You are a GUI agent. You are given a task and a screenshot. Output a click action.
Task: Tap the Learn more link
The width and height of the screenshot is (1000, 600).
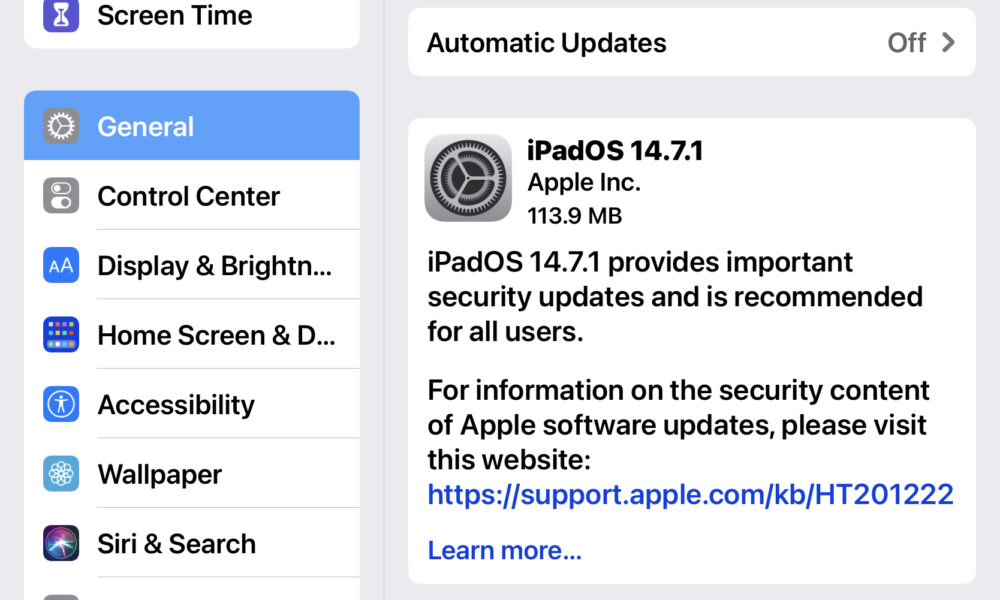click(x=504, y=550)
